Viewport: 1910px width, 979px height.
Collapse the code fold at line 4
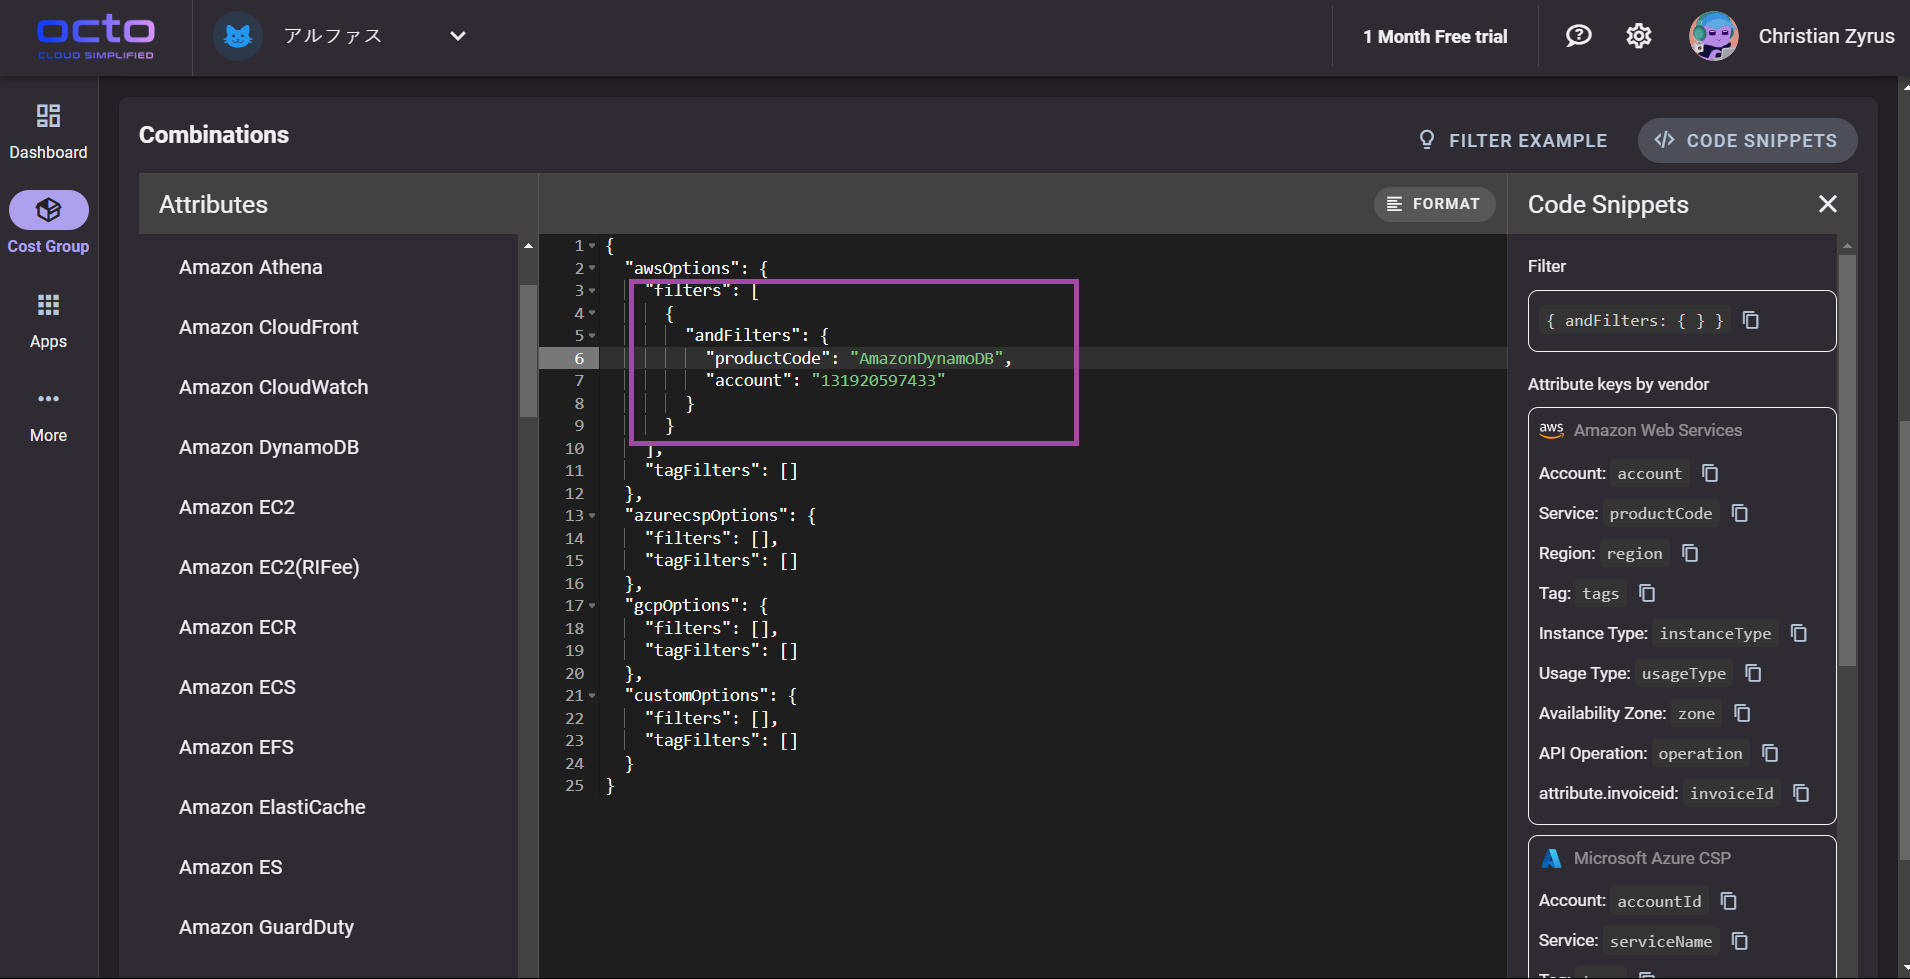[592, 313]
